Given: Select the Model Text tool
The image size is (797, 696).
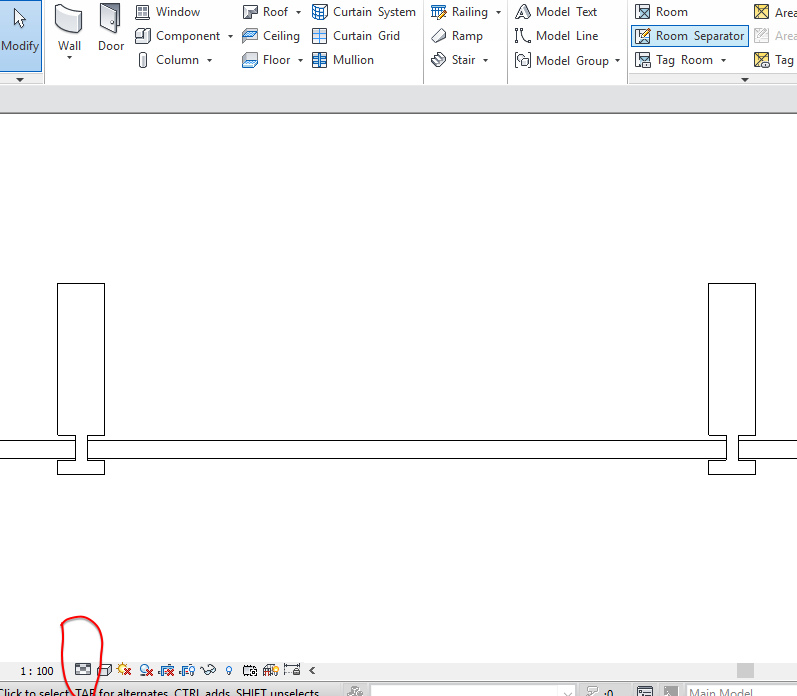Looking at the screenshot, I should pos(556,12).
